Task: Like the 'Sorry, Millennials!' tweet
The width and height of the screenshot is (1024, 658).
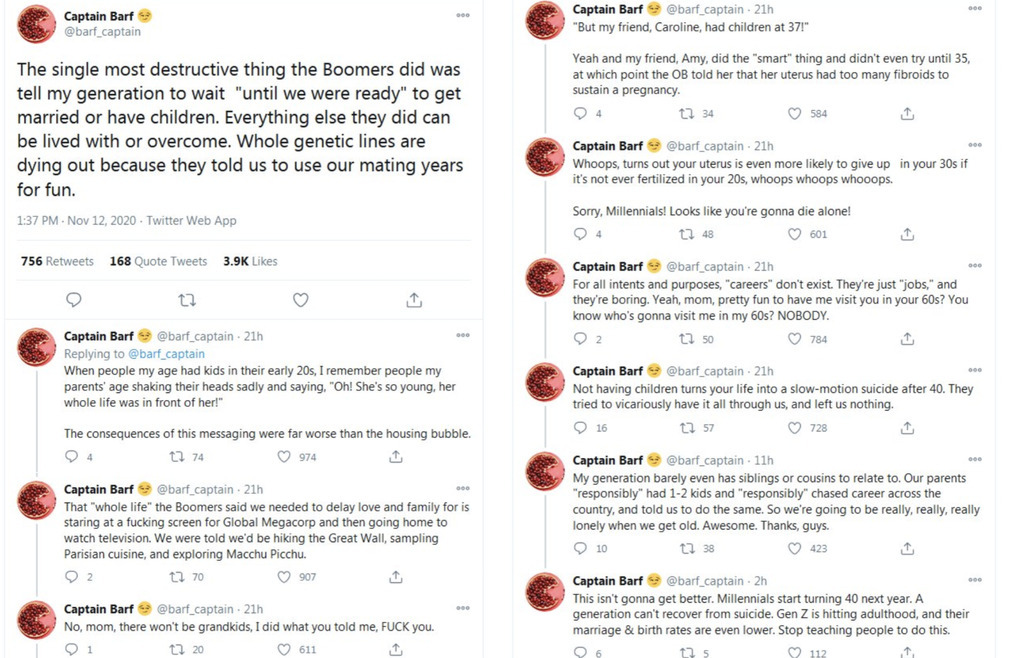Action: [x=795, y=235]
